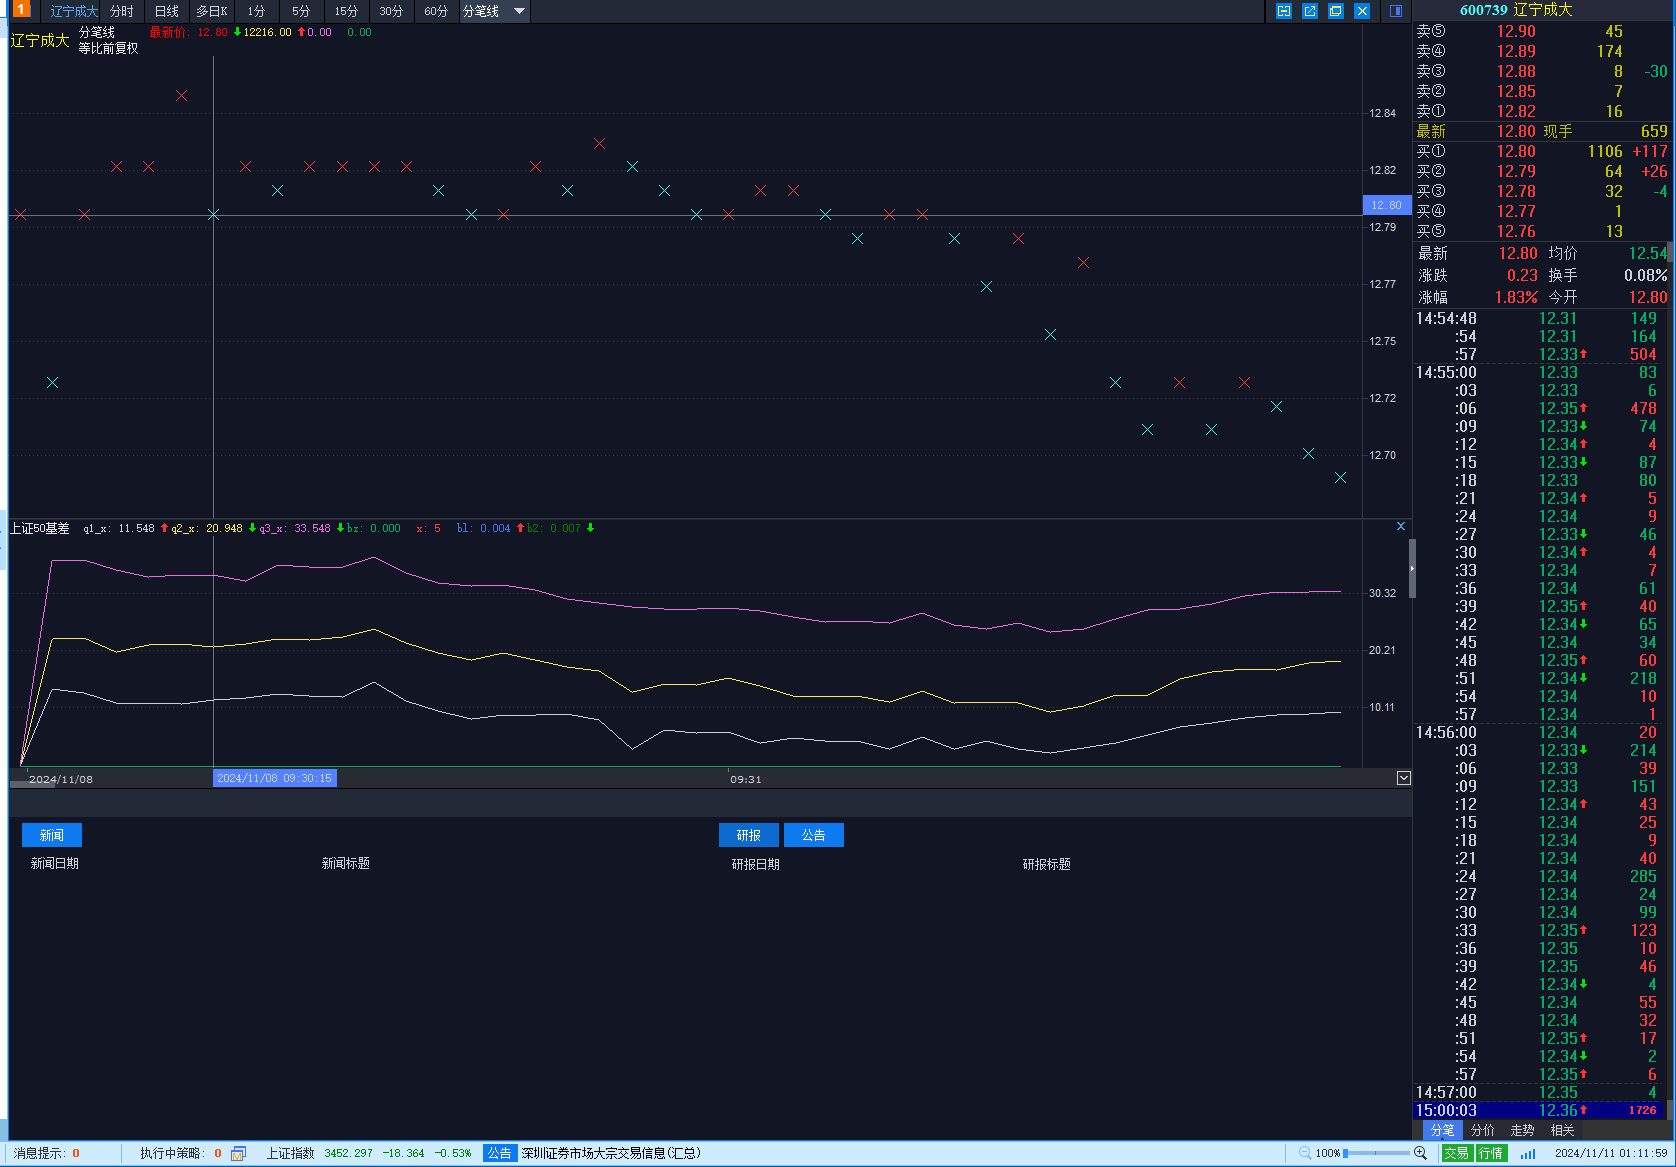Click the 新闻 button
Viewport: 1676px width, 1167px height.
(x=52, y=835)
